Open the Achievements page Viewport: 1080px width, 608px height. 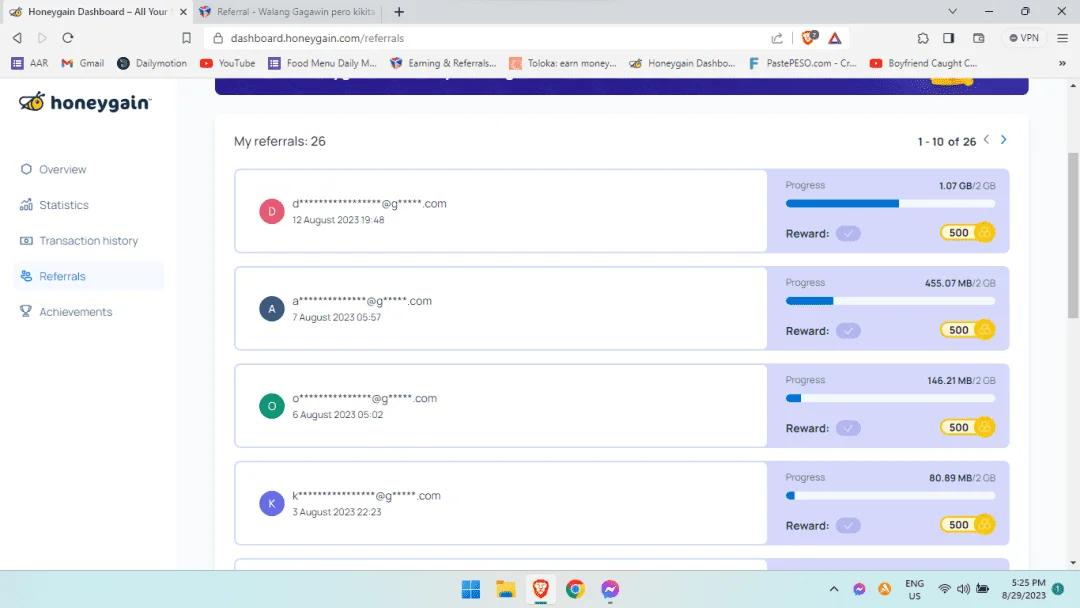75,312
